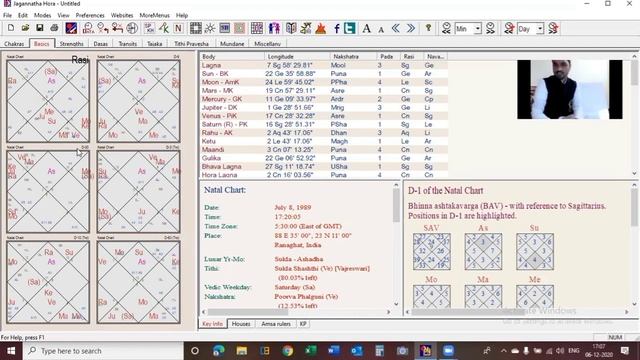Click the red and blue pen icon
This screenshot has width=640, height=360.
click(x=71, y=28)
